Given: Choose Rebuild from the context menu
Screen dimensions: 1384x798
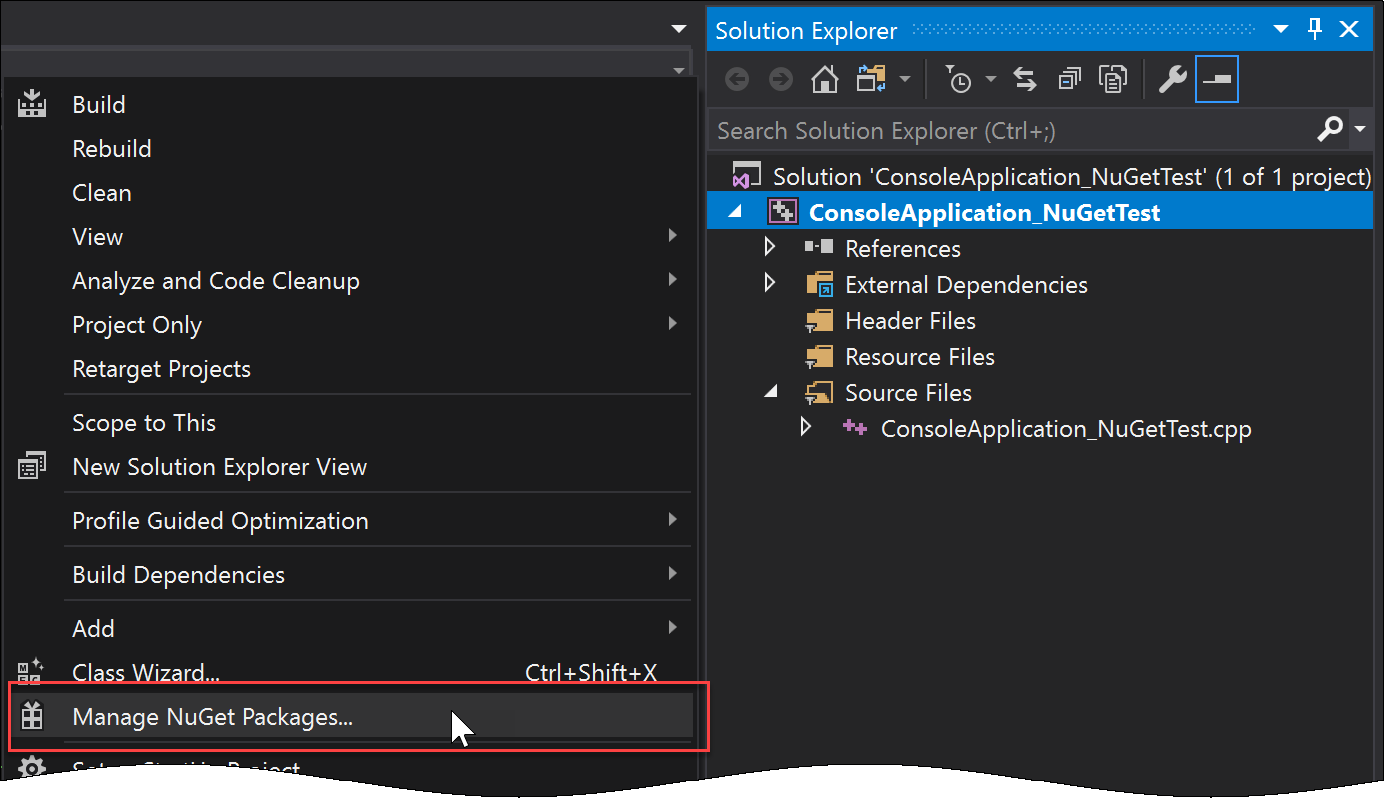Looking at the screenshot, I should click(x=112, y=149).
